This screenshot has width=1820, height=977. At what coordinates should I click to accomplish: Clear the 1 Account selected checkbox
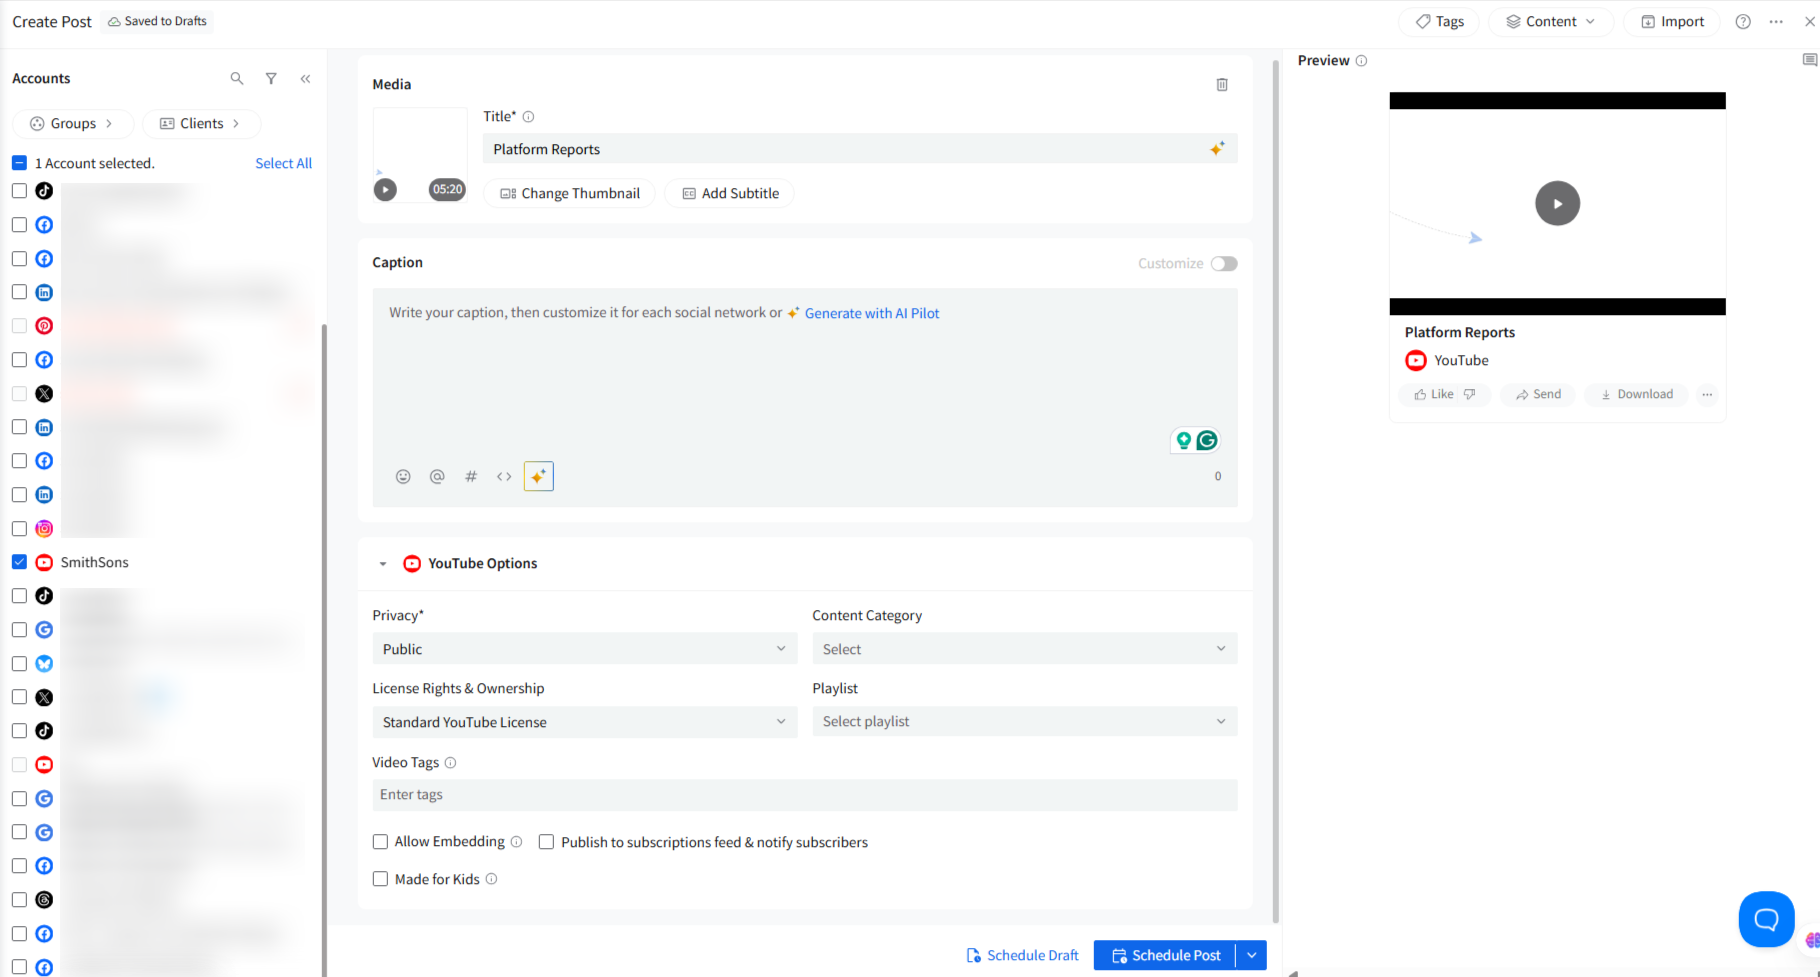[19, 163]
